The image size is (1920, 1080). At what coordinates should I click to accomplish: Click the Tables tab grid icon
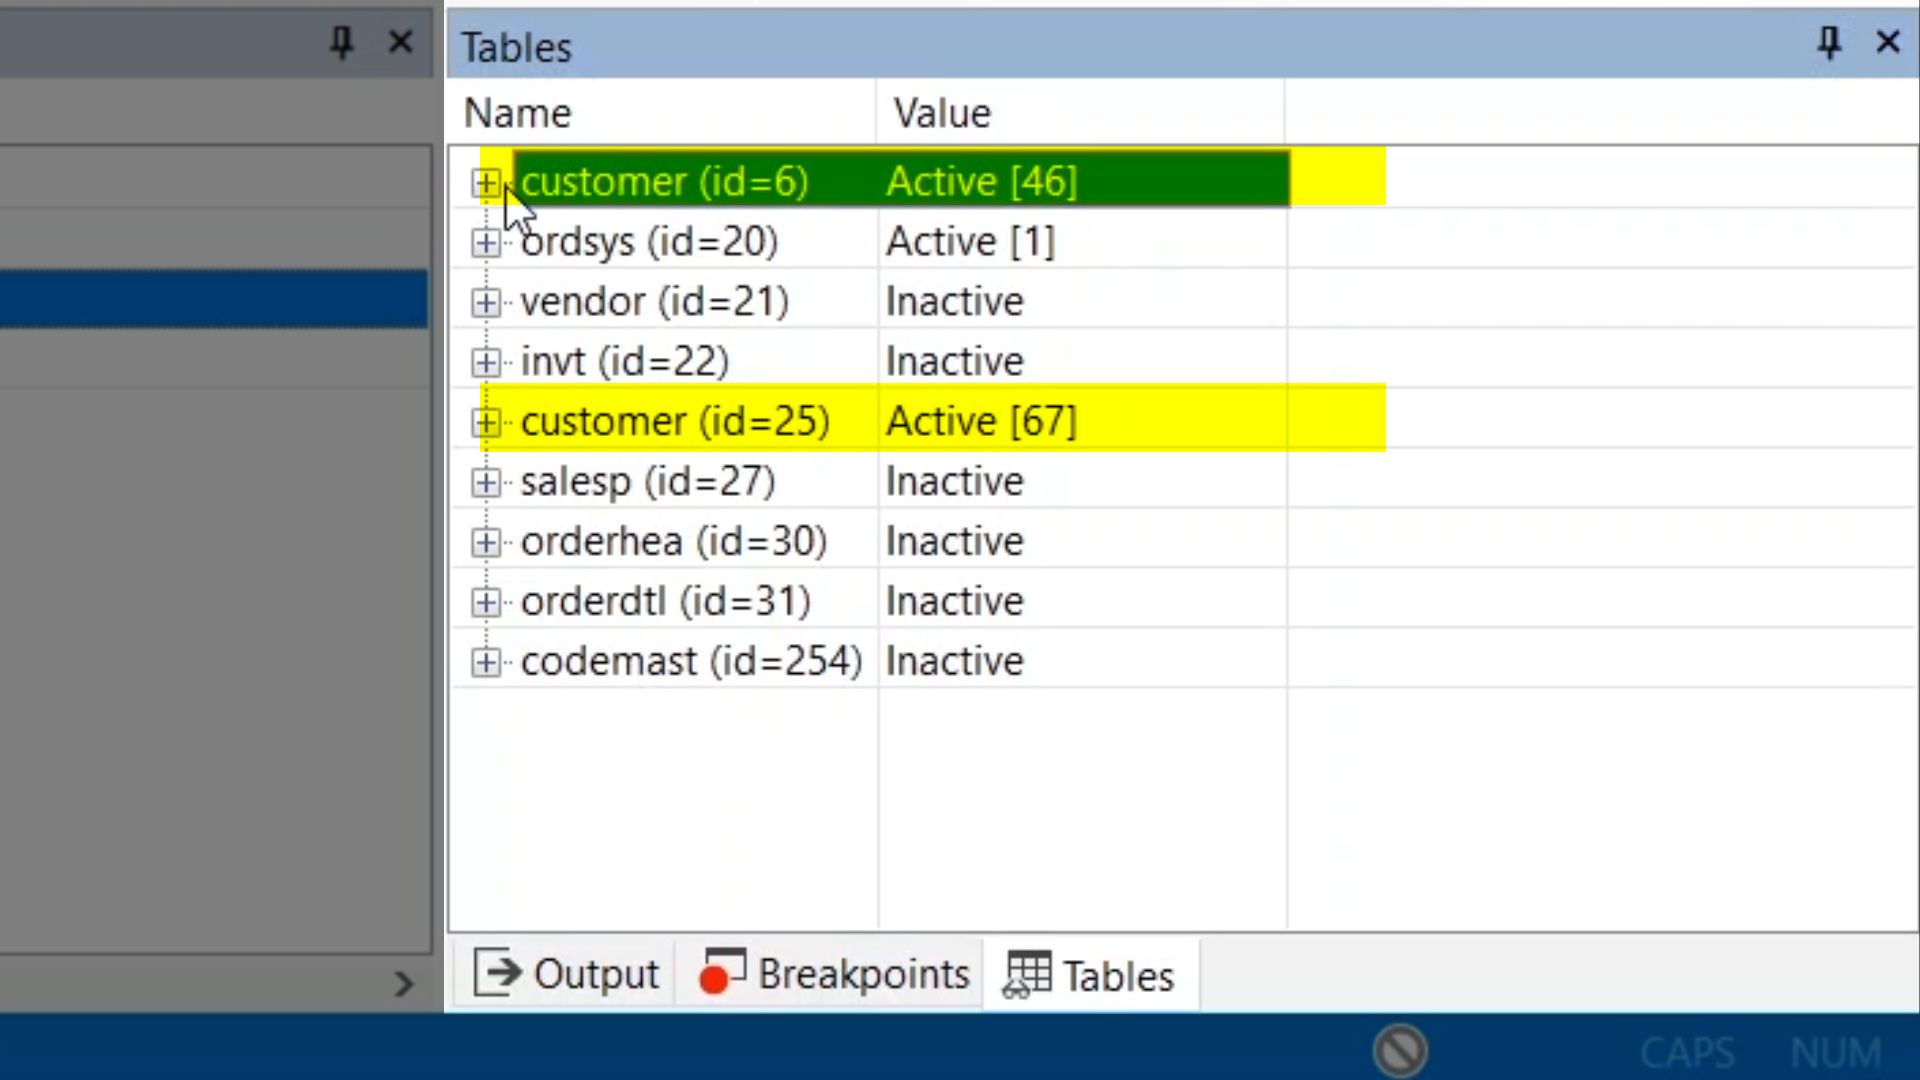click(1027, 974)
